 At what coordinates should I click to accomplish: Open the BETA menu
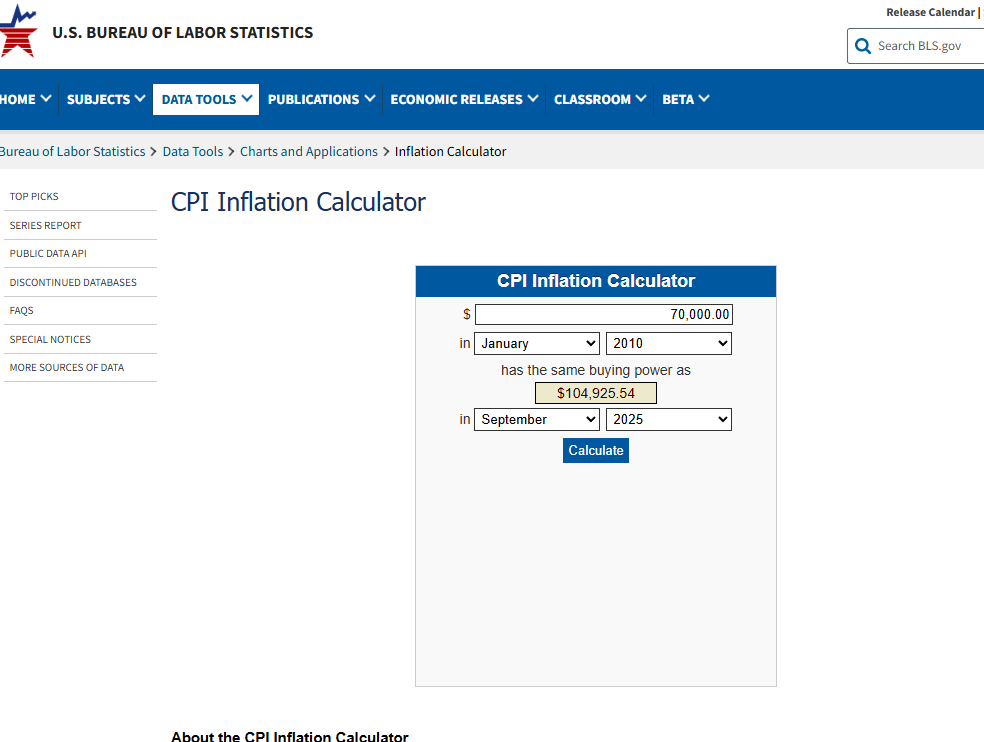click(685, 99)
